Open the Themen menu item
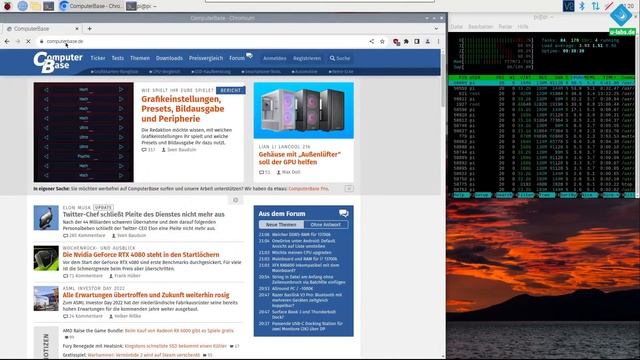Viewport: 640px width, 360px height. click(x=140, y=58)
